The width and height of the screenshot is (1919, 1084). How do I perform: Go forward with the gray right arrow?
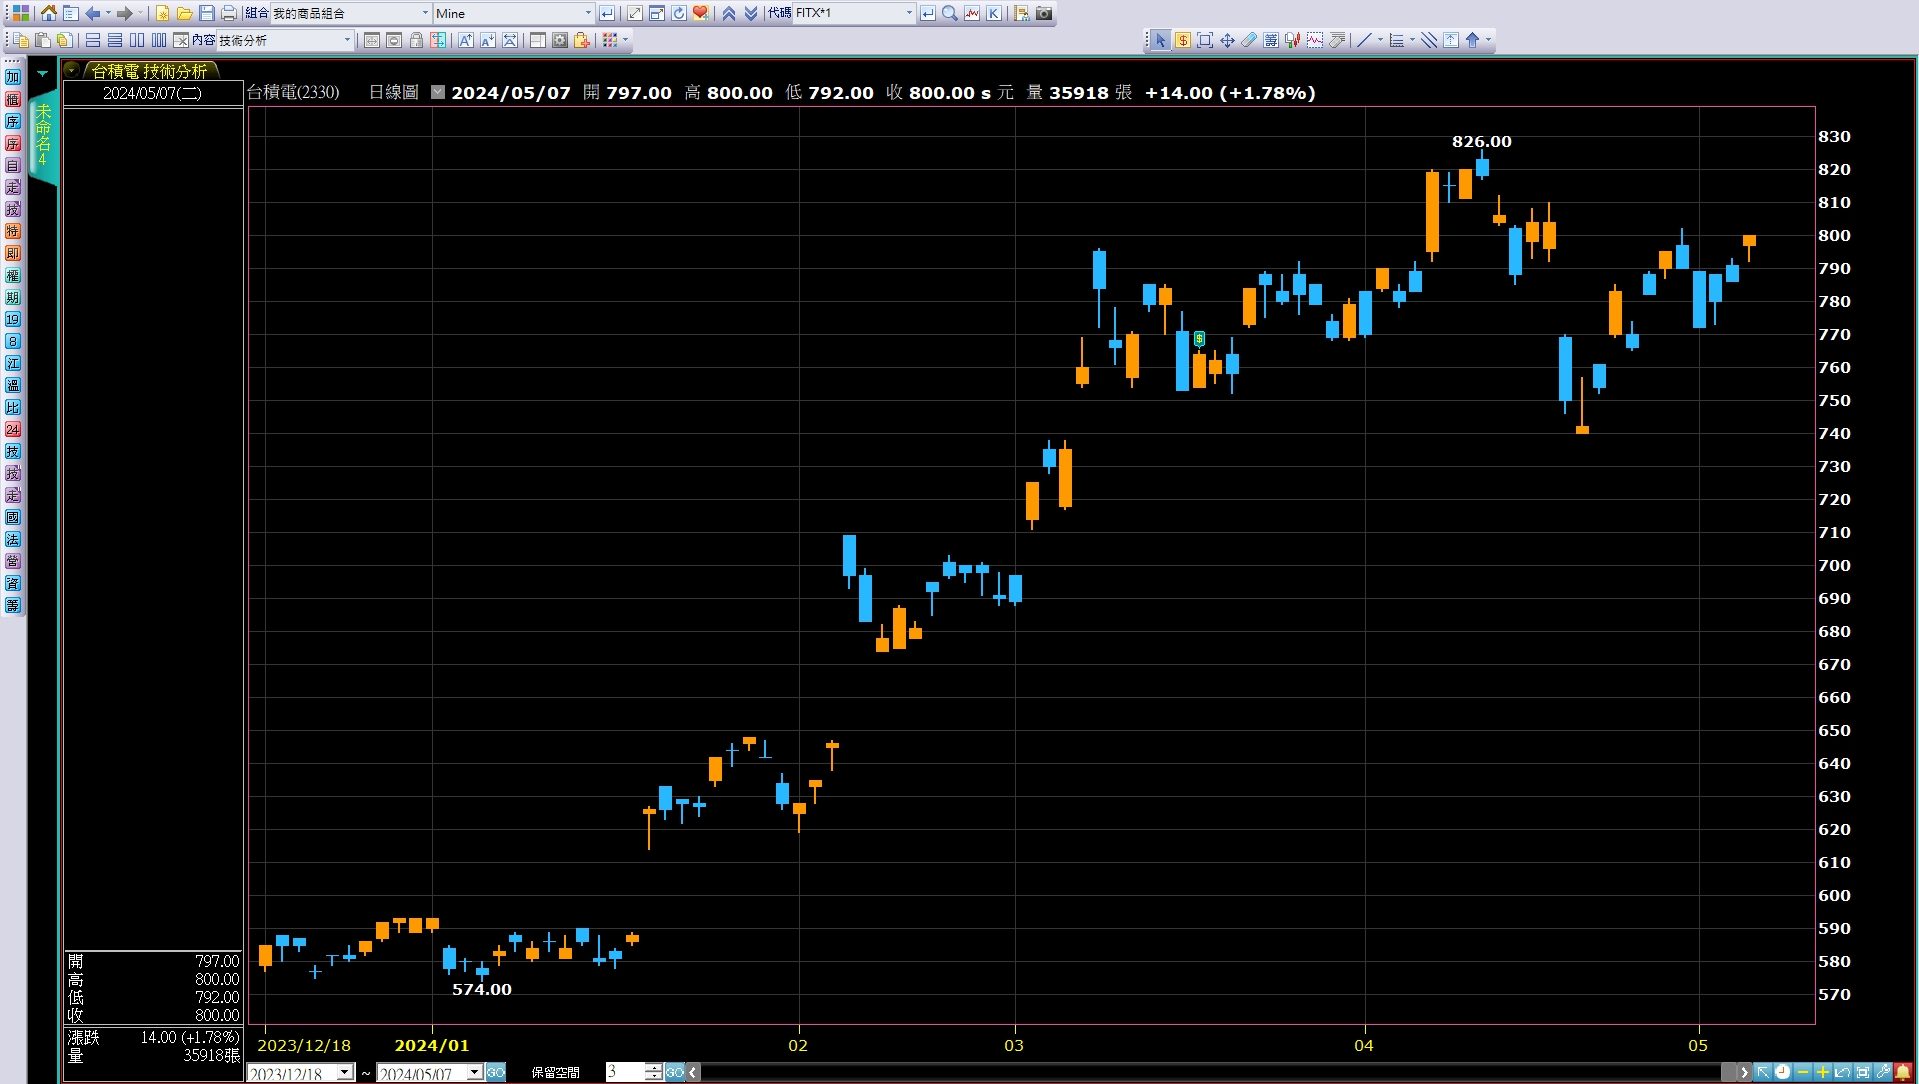coord(124,13)
